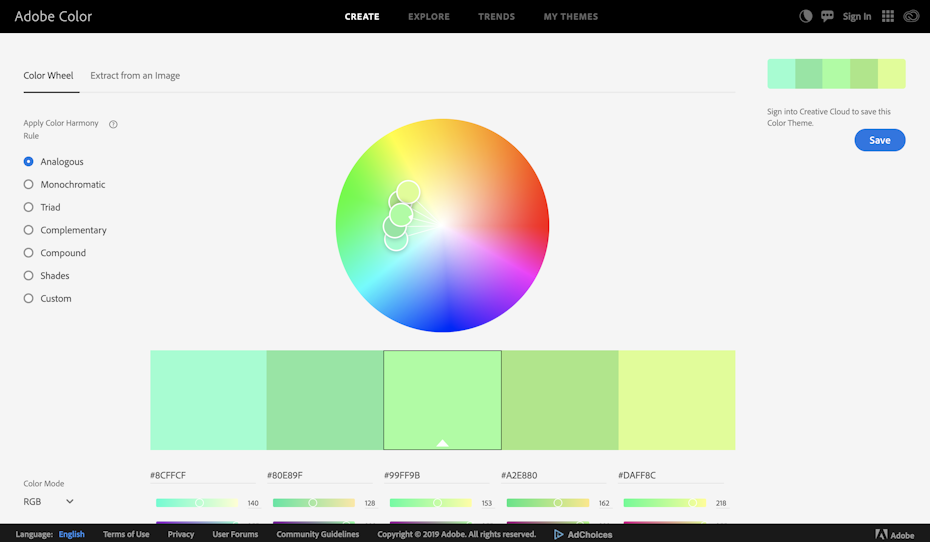930x542 pixels.
Task: Open the User Forums link
Action: tap(235, 534)
